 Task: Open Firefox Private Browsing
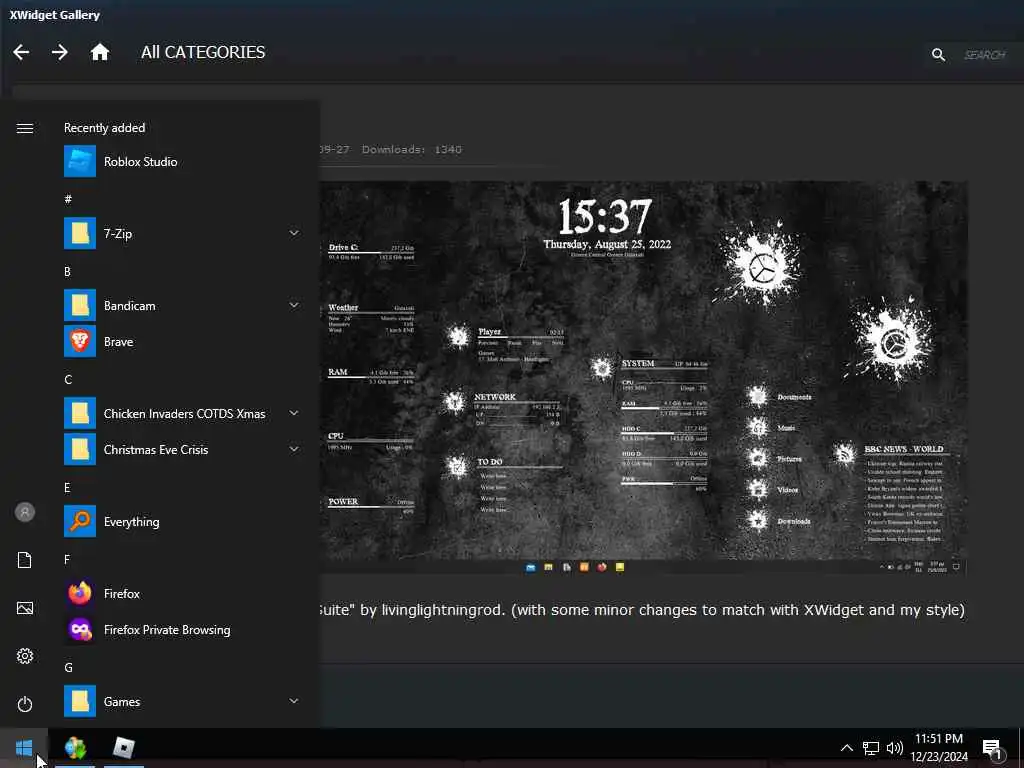(180, 630)
